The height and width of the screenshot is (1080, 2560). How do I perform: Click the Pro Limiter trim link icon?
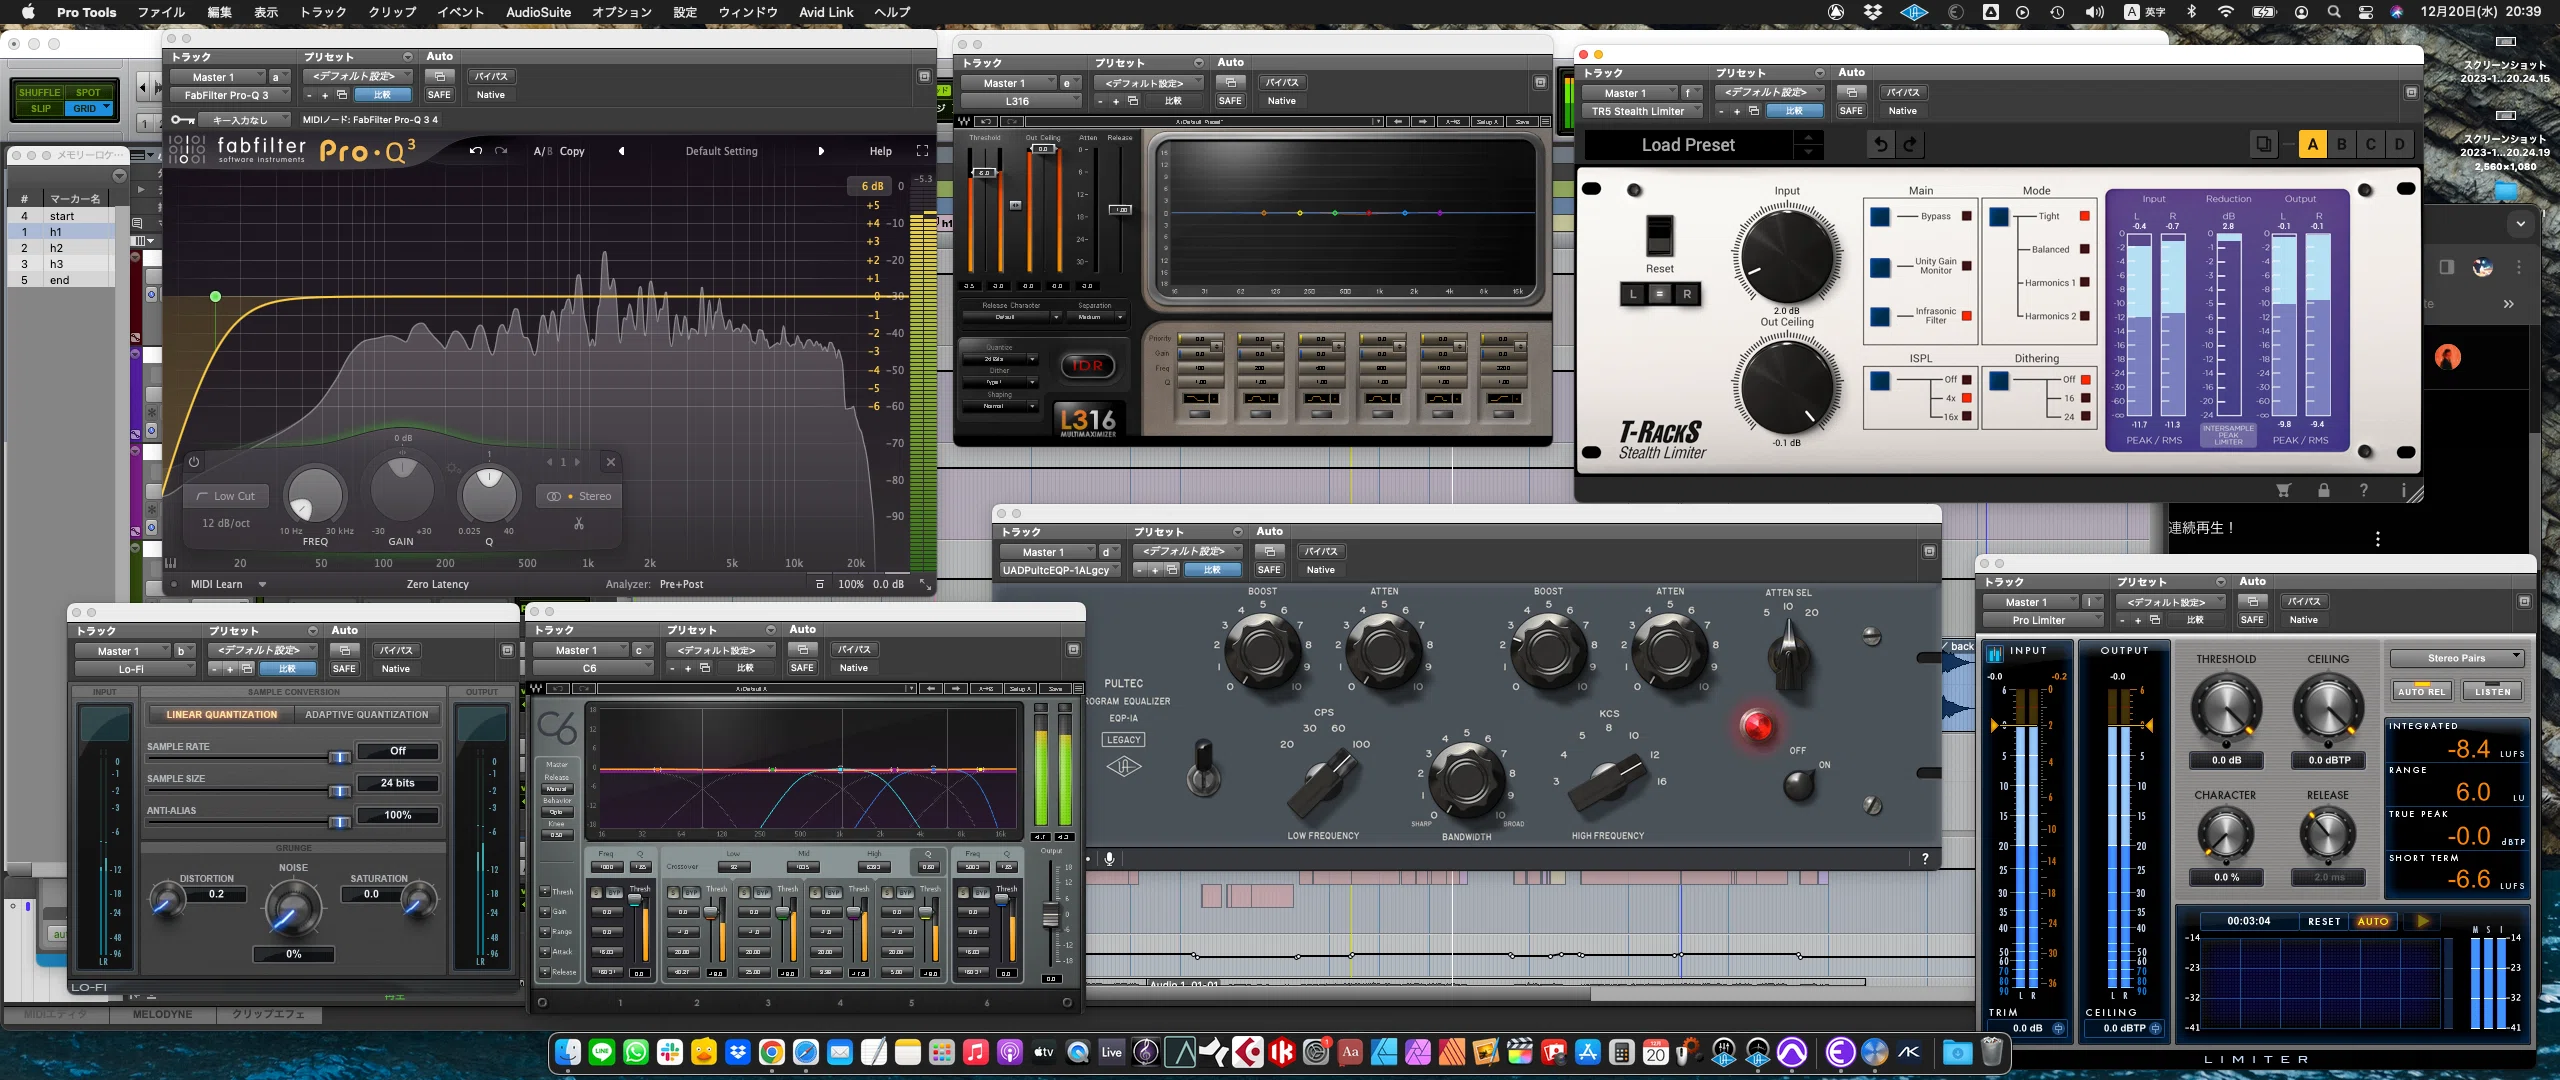click(x=2058, y=1028)
